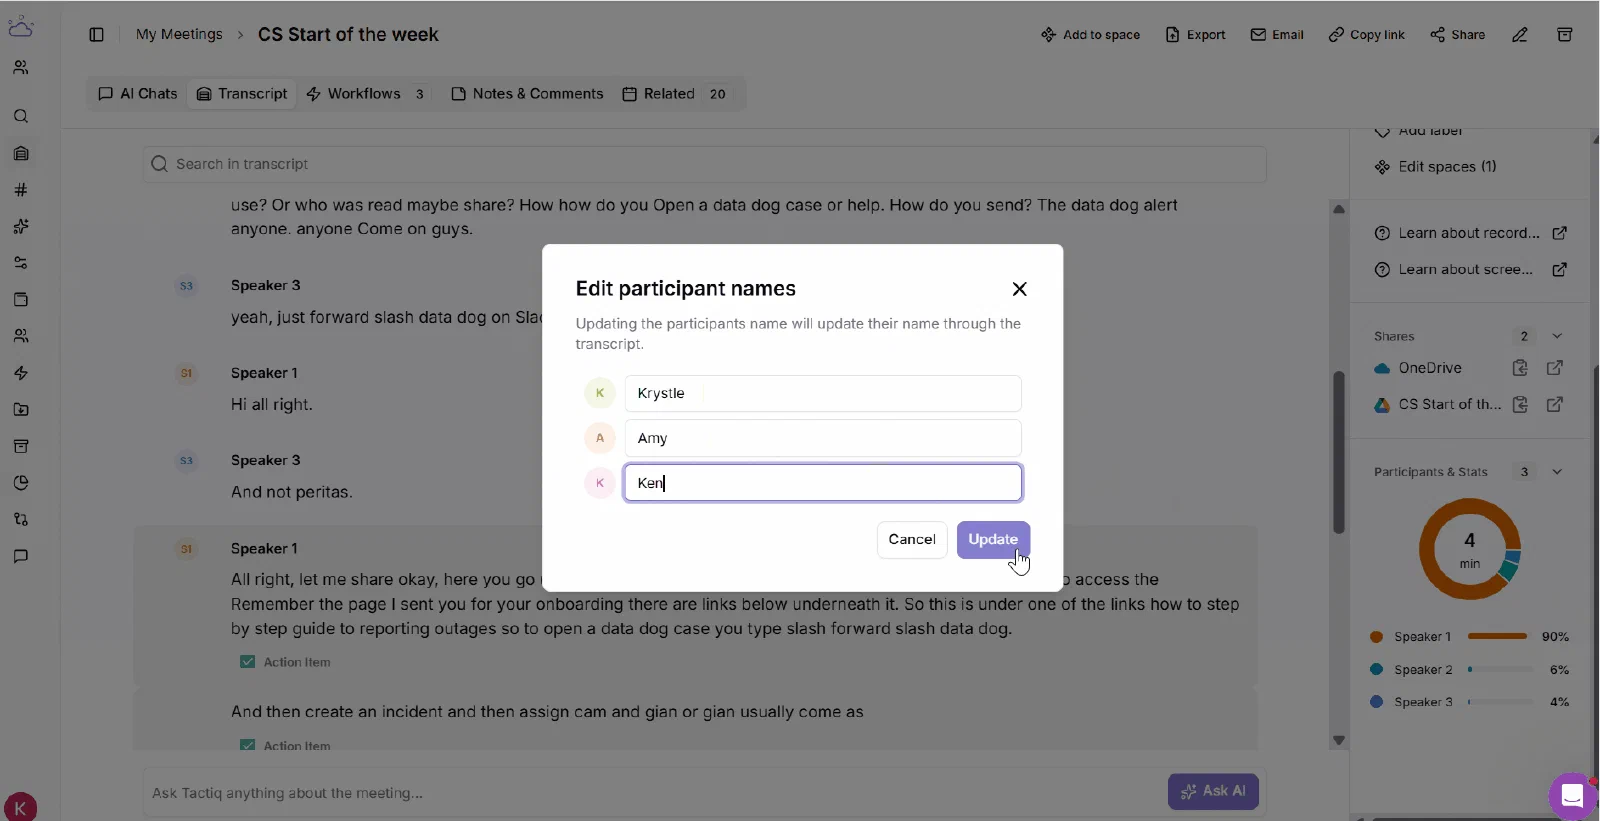Click Ask Tactiq anything input

[655, 793]
